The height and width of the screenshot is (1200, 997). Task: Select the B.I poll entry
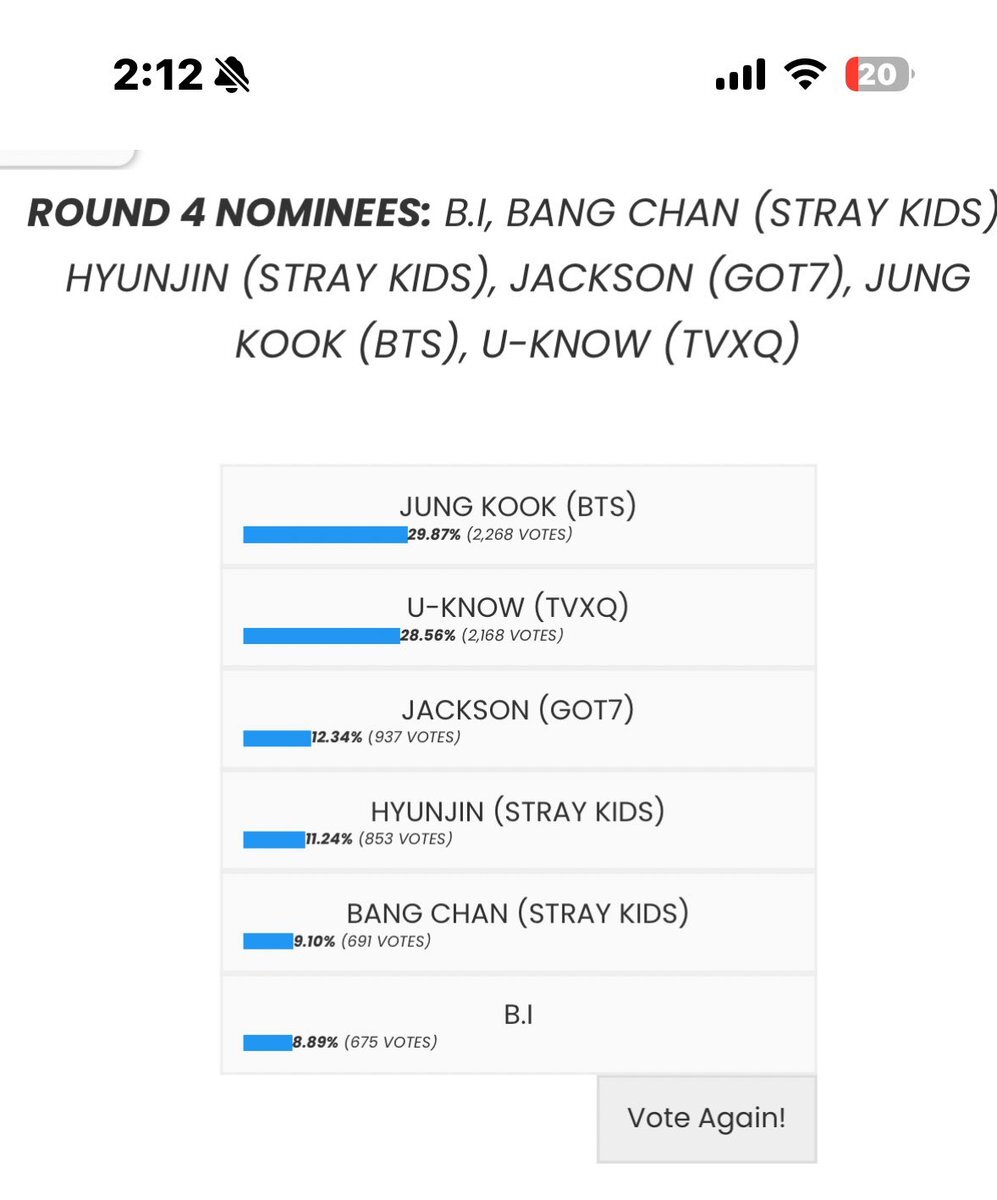(x=518, y=1023)
